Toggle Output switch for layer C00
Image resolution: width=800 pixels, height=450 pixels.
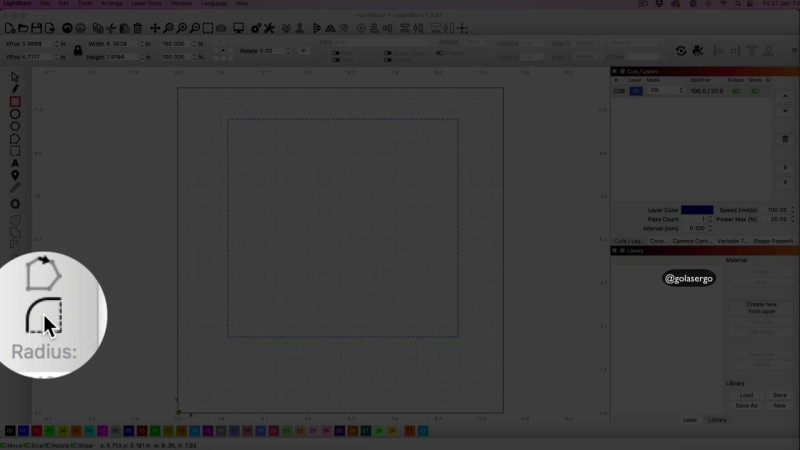737,91
